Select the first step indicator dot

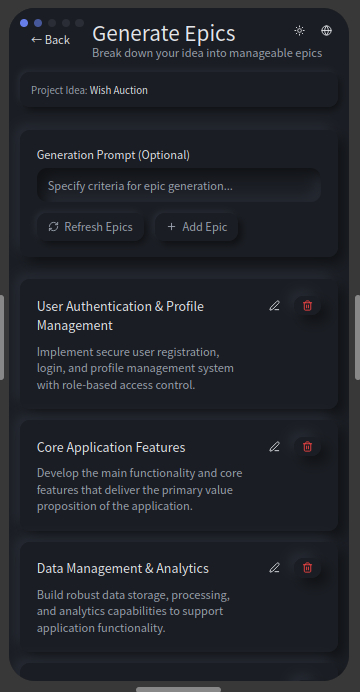(24, 23)
